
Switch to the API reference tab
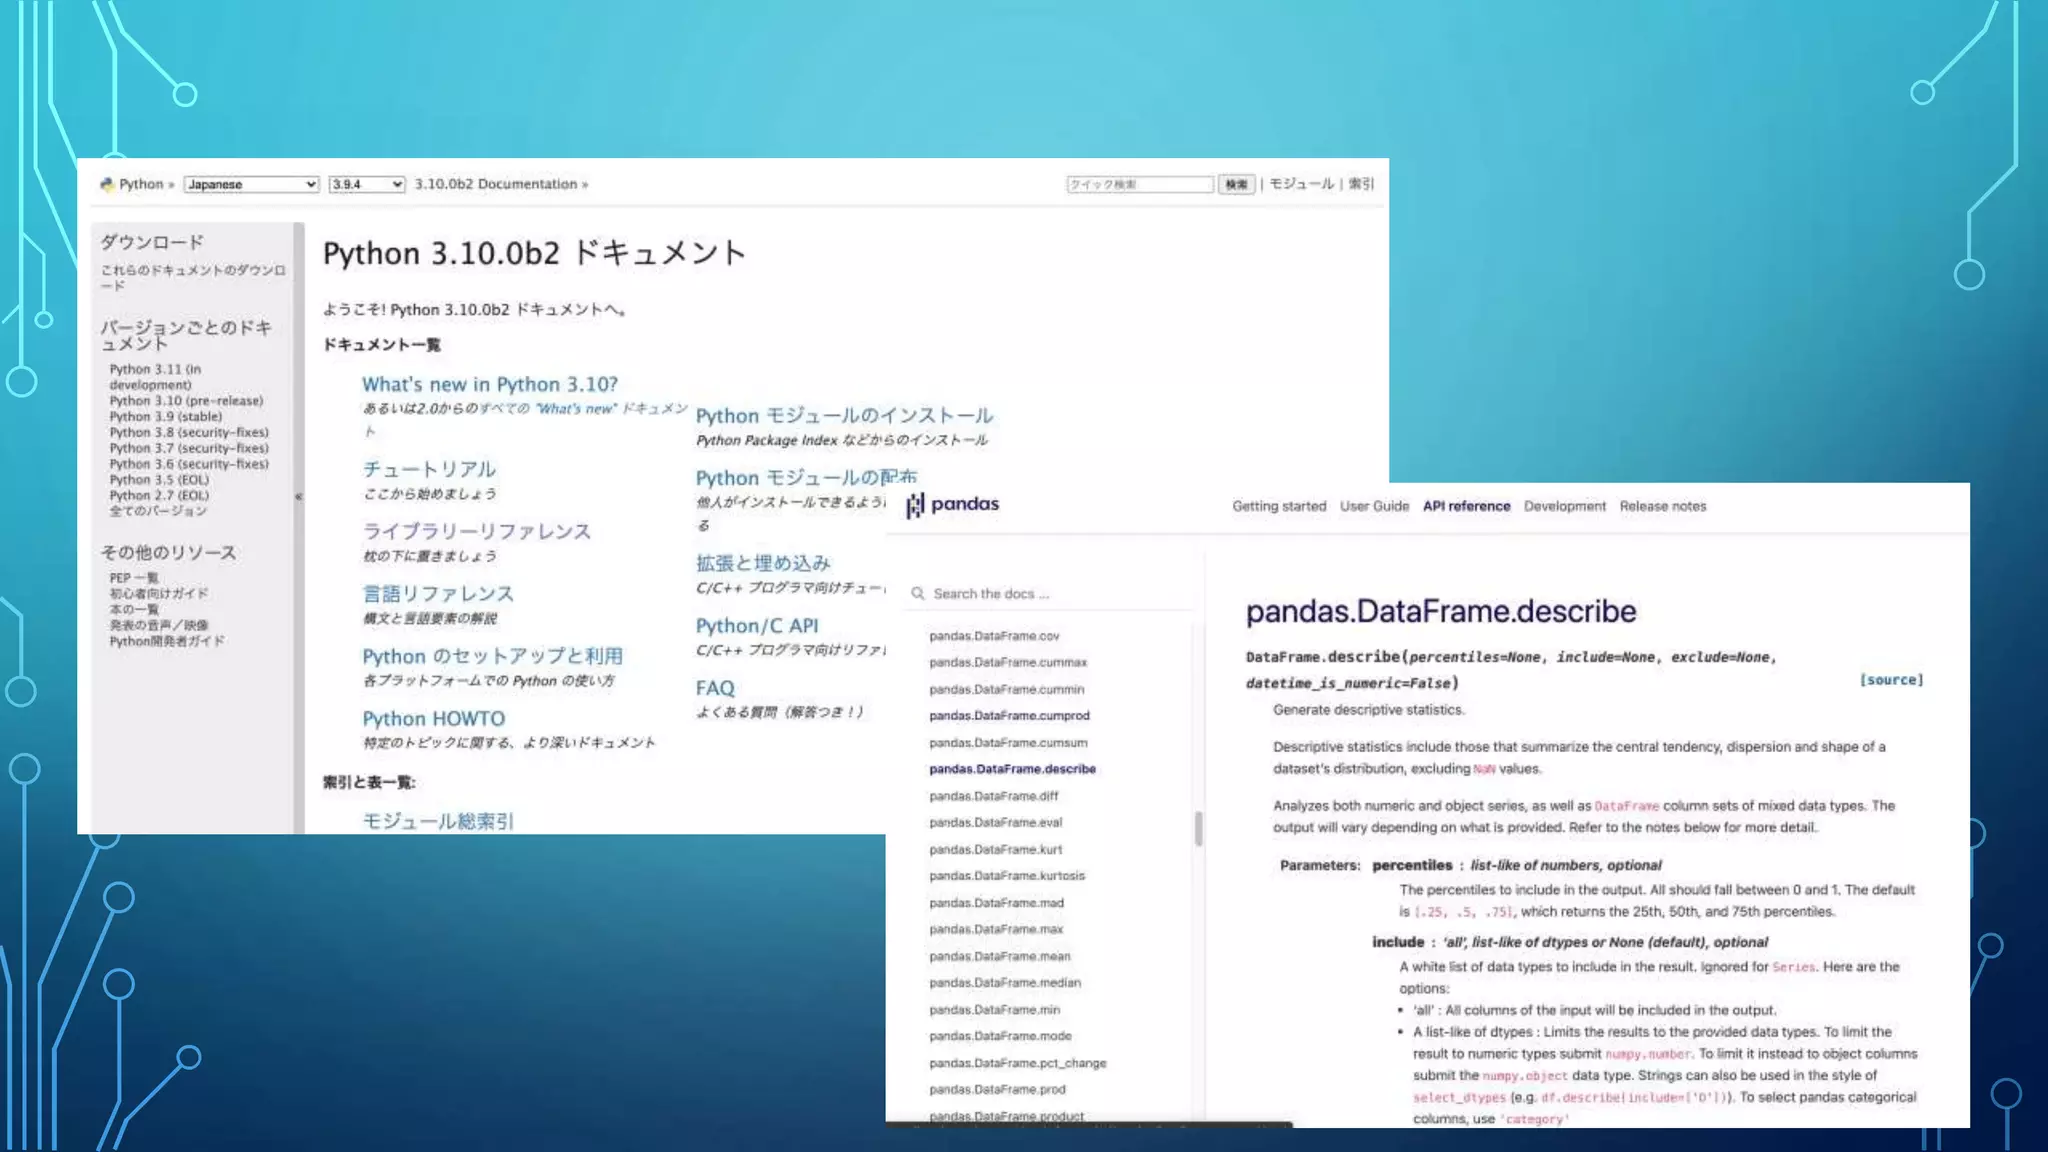tap(1466, 506)
